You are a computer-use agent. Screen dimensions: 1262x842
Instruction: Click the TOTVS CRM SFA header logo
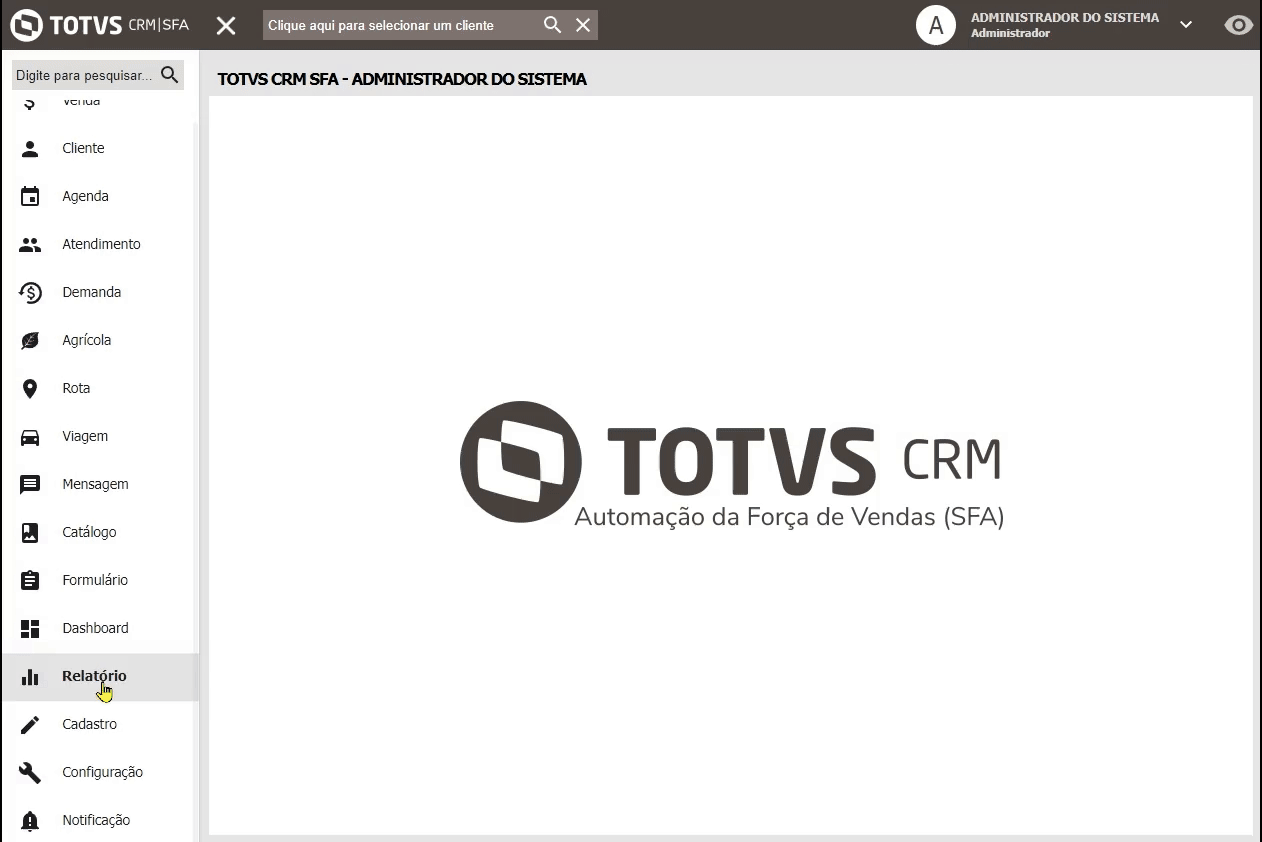point(100,25)
